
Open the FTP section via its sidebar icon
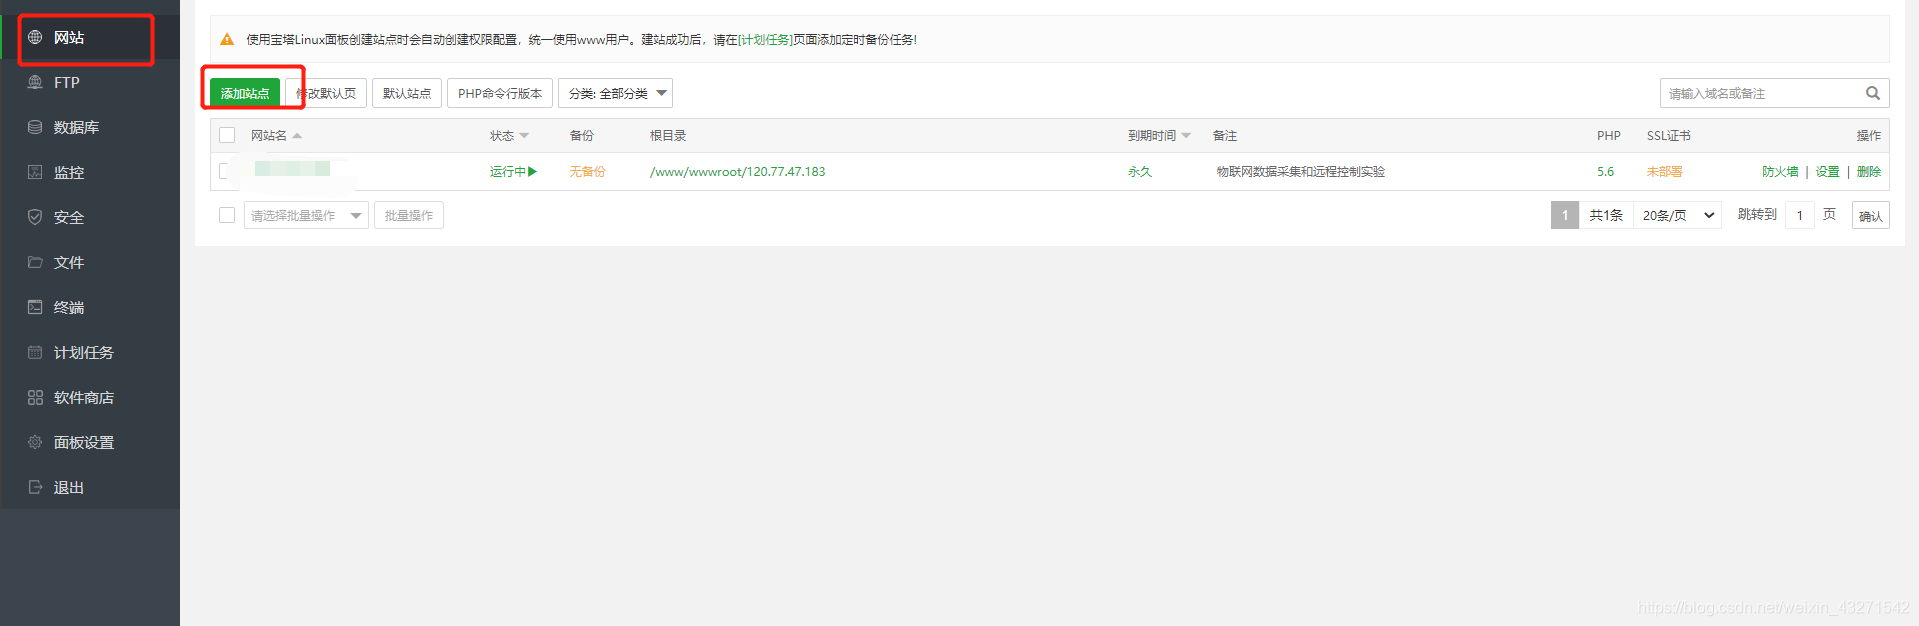(x=35, y=82)
